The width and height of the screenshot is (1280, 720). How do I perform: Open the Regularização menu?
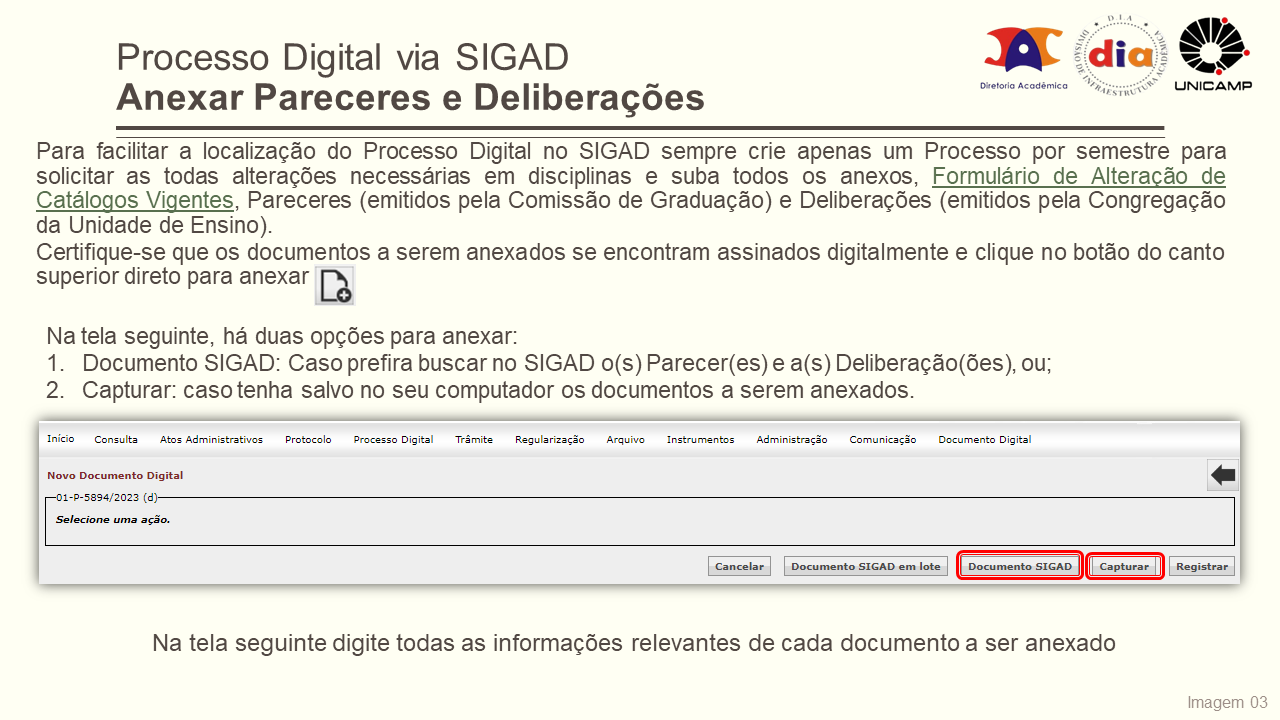pos(549,440)
